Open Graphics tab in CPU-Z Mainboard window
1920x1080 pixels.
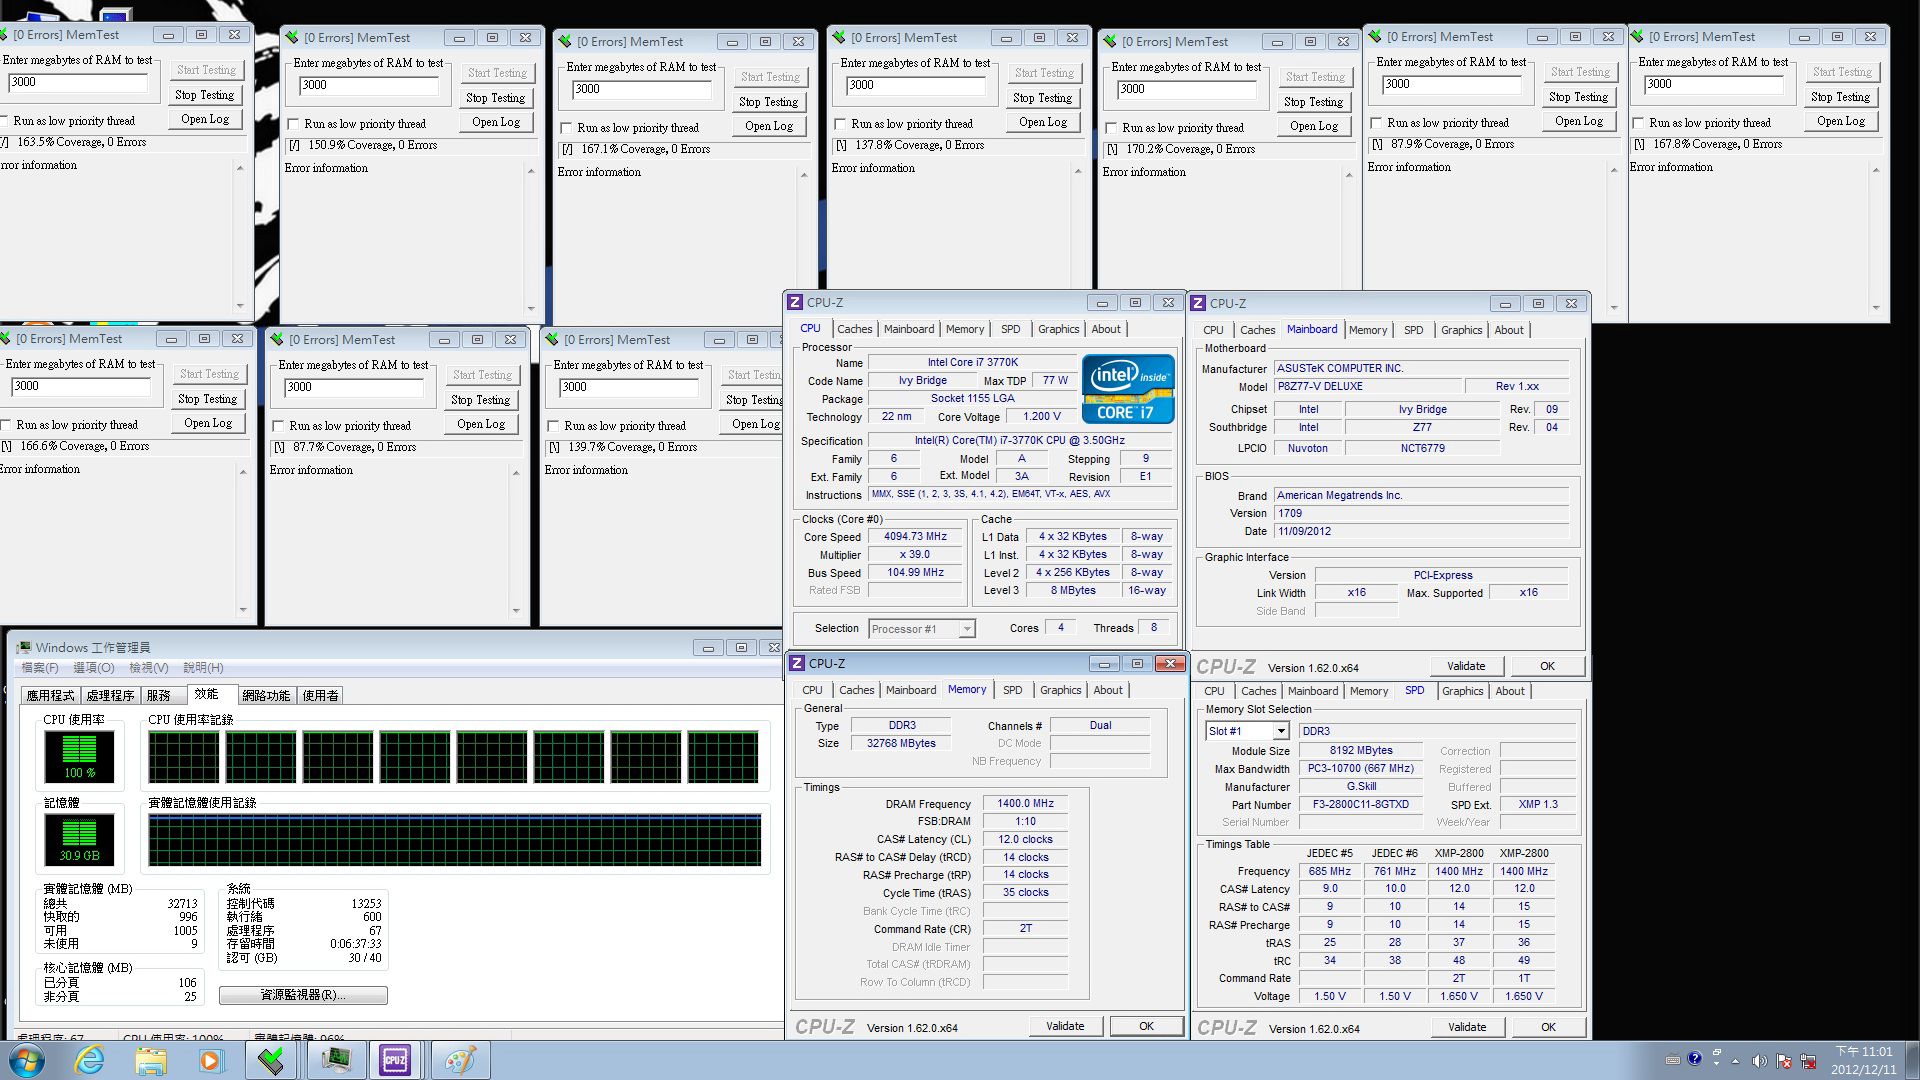click(1461, 330)
